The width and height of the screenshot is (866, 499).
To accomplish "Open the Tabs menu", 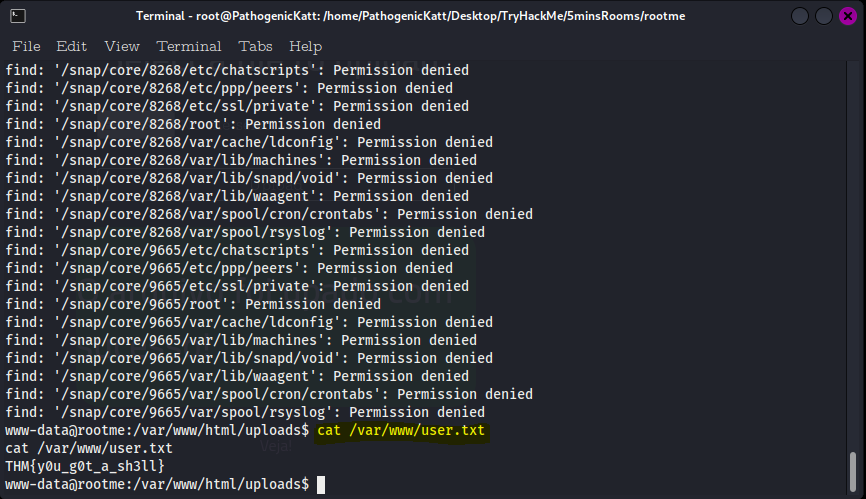I will [x=255, y=46].
